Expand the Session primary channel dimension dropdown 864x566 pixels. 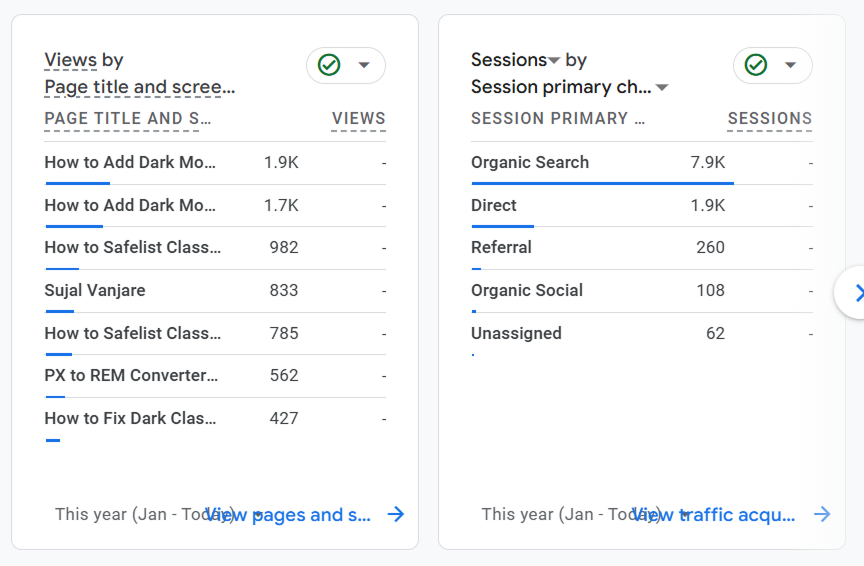[662, 88]
